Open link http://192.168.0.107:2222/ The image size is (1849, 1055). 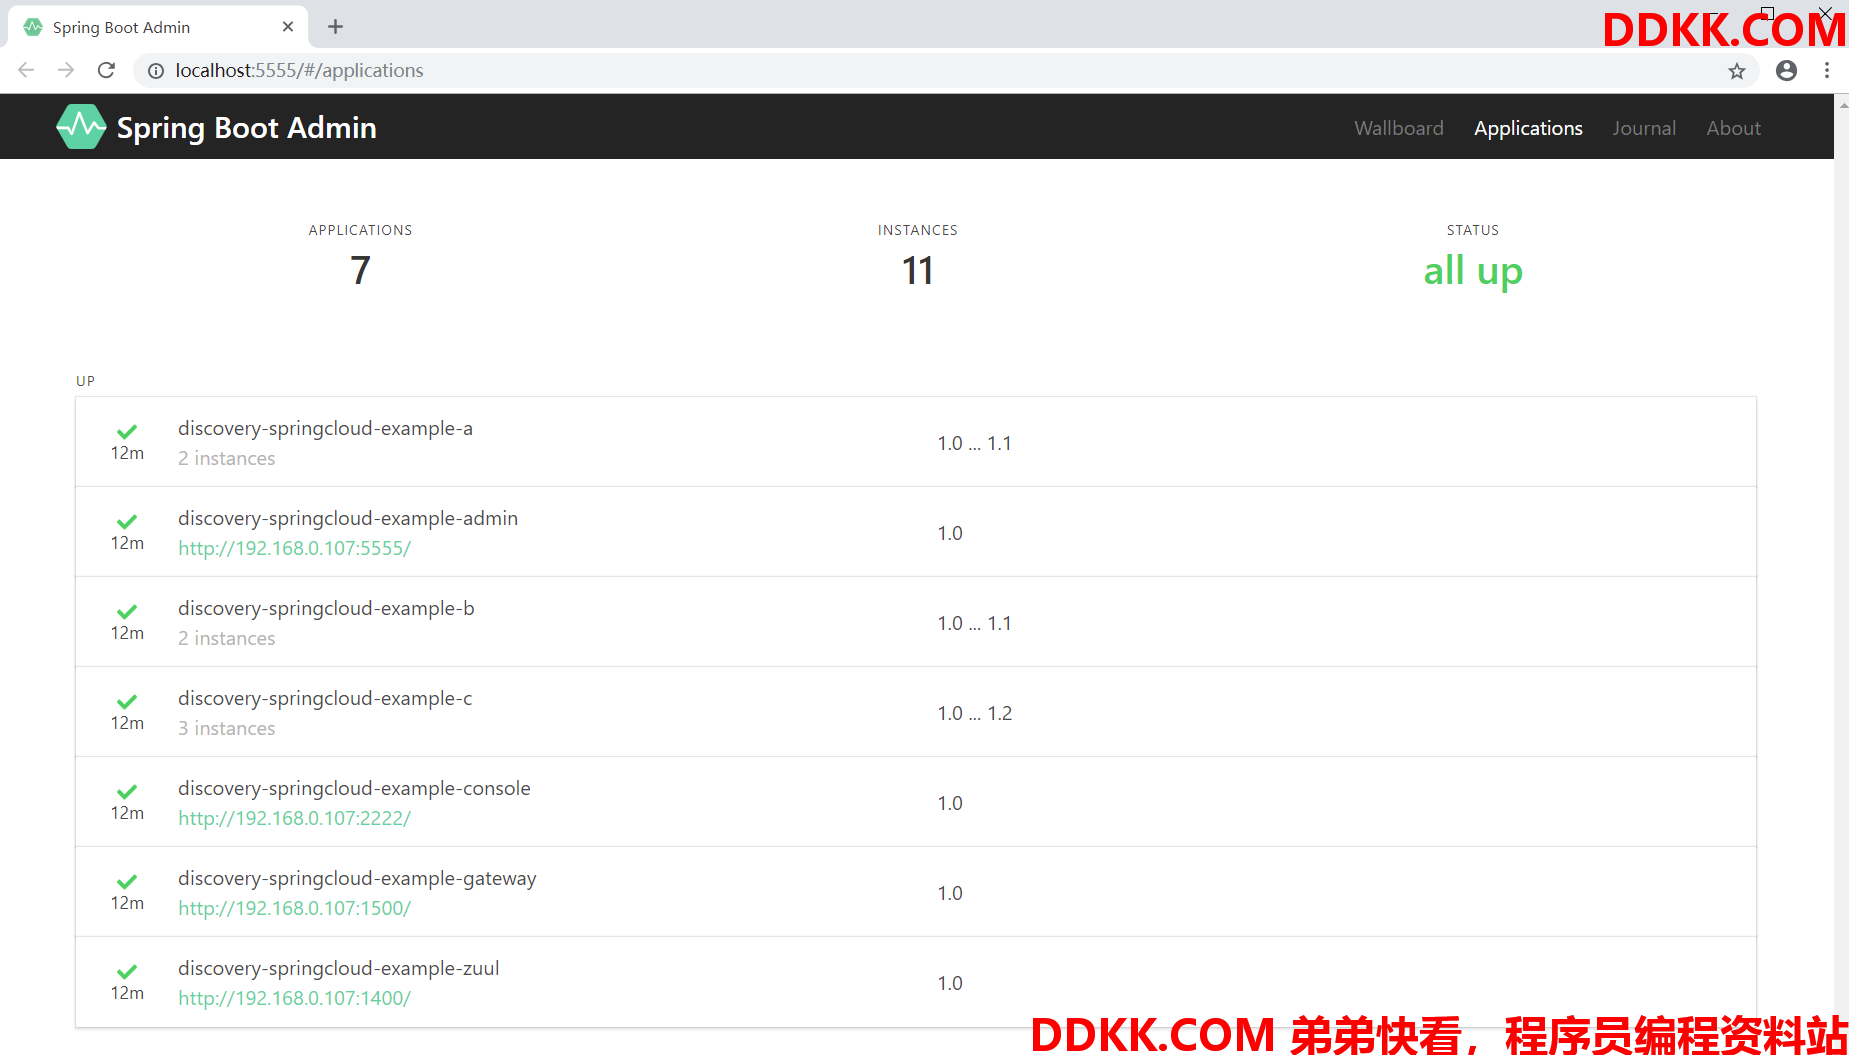[294, 818]
